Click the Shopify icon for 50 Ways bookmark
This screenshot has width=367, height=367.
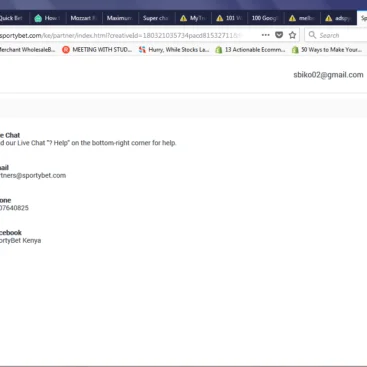click(295, 50)
